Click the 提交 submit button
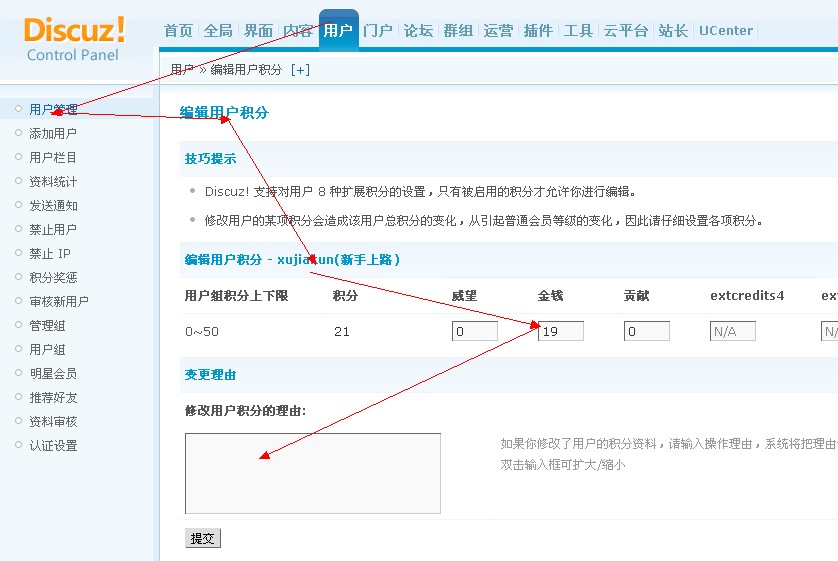Viewport: 838px width, 561px height. [203, 538]
